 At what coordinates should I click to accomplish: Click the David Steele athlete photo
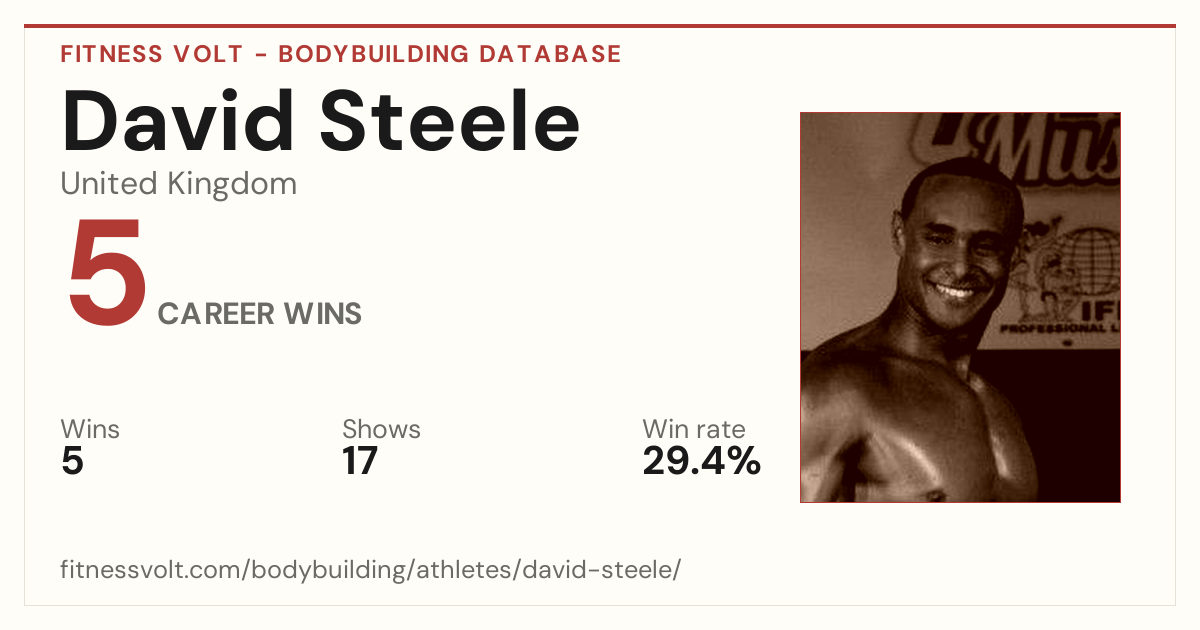pos(960,307)
